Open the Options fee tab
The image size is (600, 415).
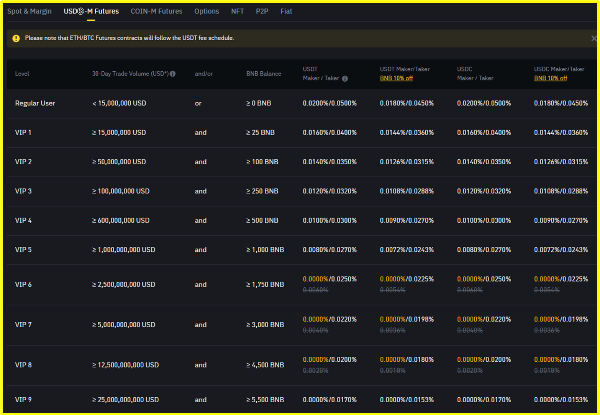pos(207,11)
